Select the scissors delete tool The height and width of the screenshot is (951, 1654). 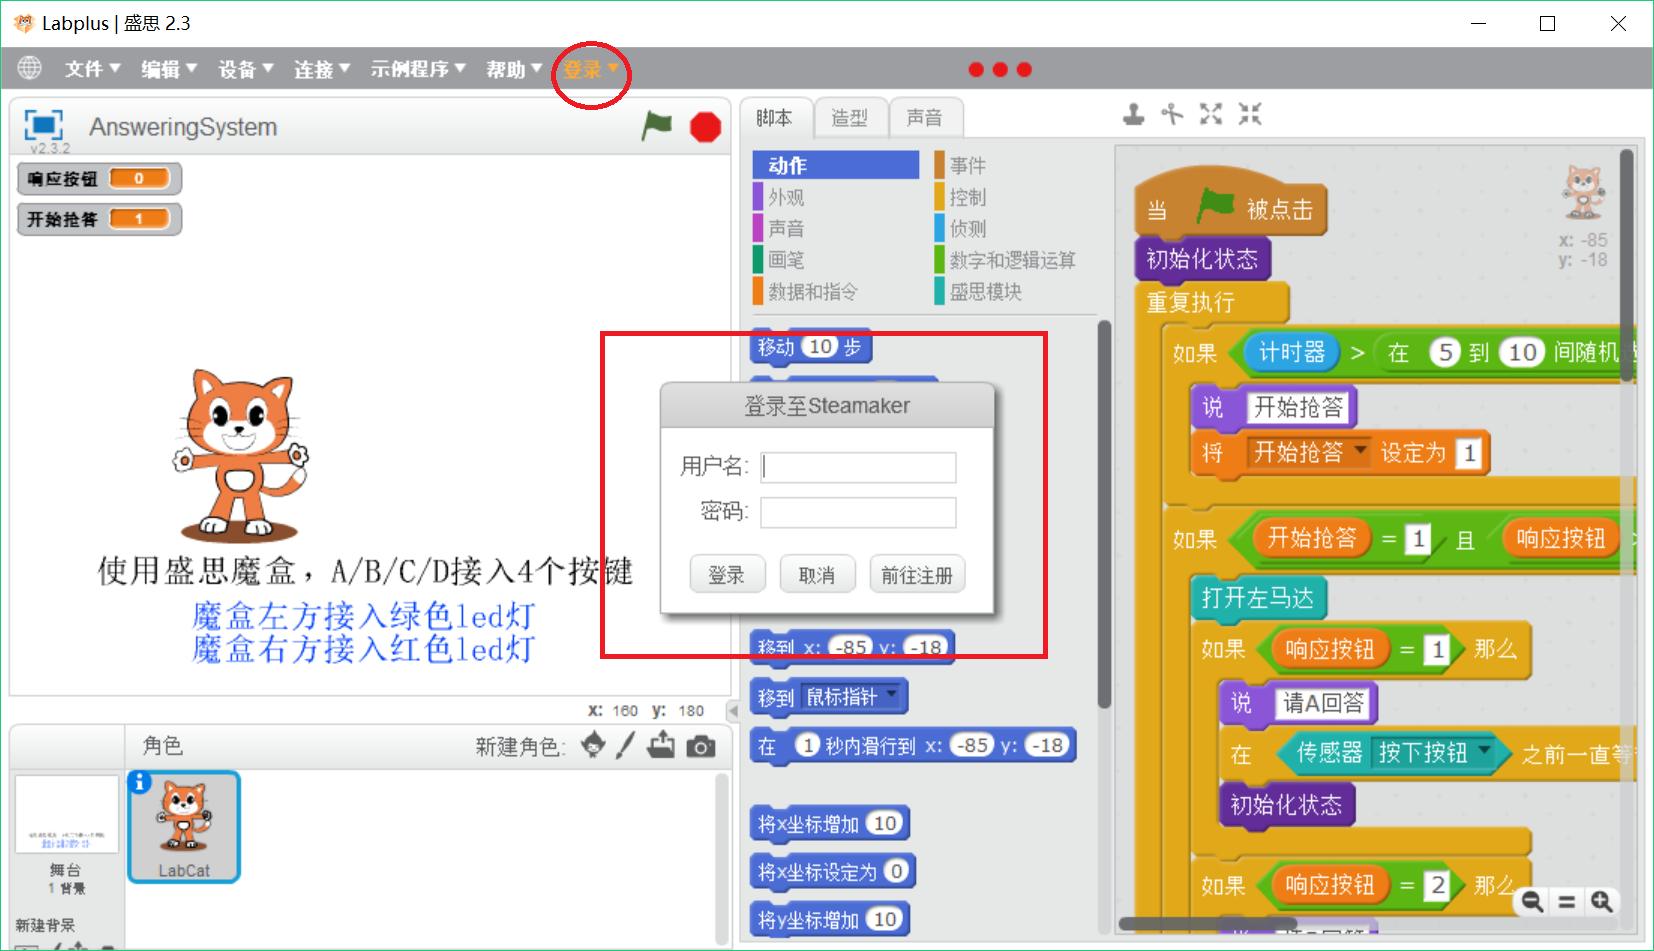1172,114
